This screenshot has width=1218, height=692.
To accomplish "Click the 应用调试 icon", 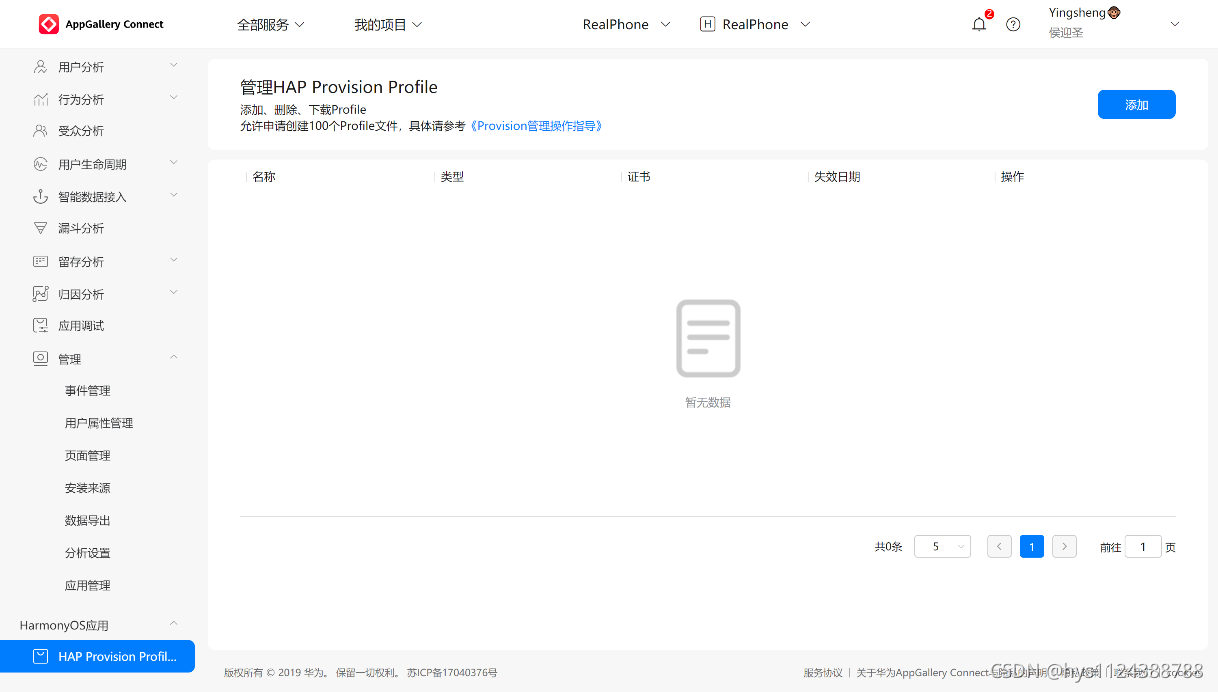I will 40,326.
